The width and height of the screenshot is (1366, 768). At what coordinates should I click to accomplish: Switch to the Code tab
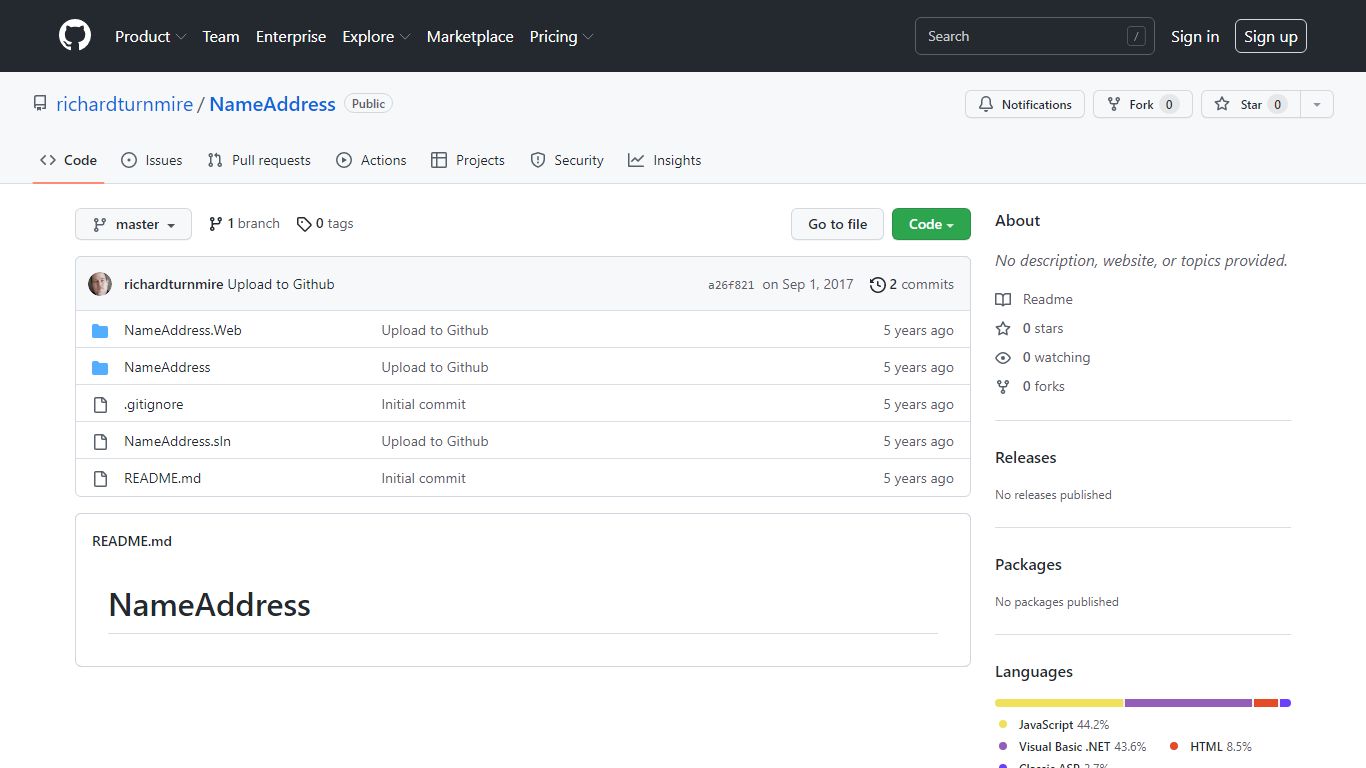click(x=68, y=160)
